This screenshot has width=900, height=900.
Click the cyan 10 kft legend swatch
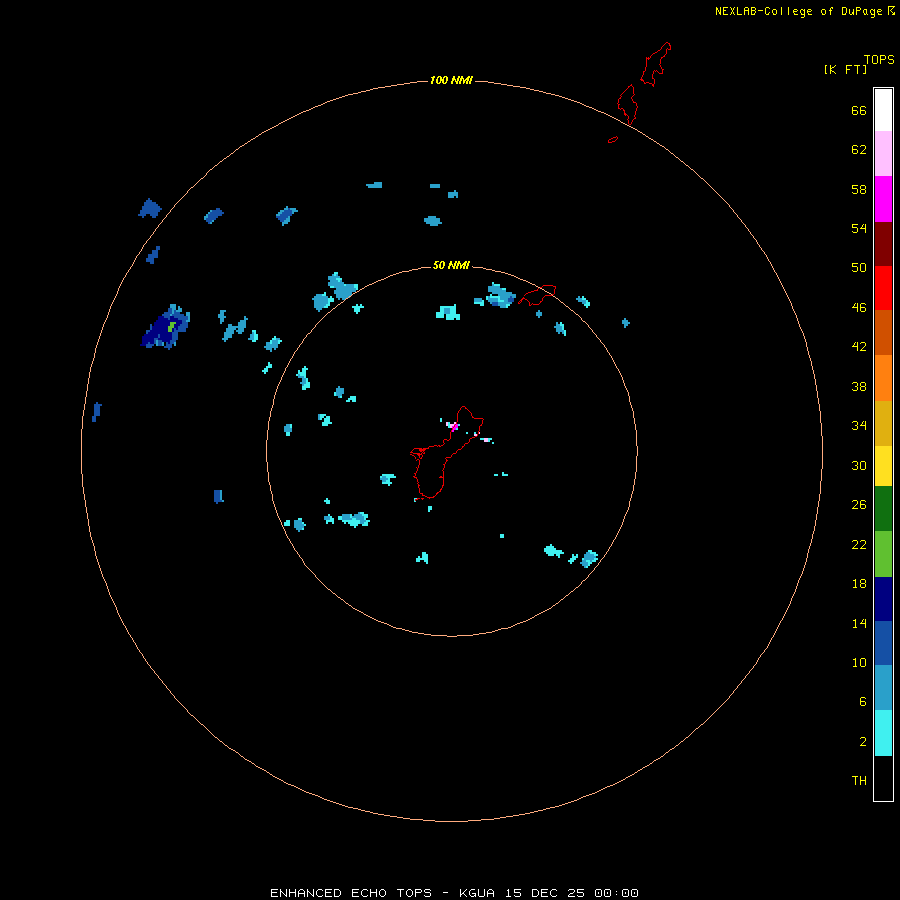(x=883, y=733)
